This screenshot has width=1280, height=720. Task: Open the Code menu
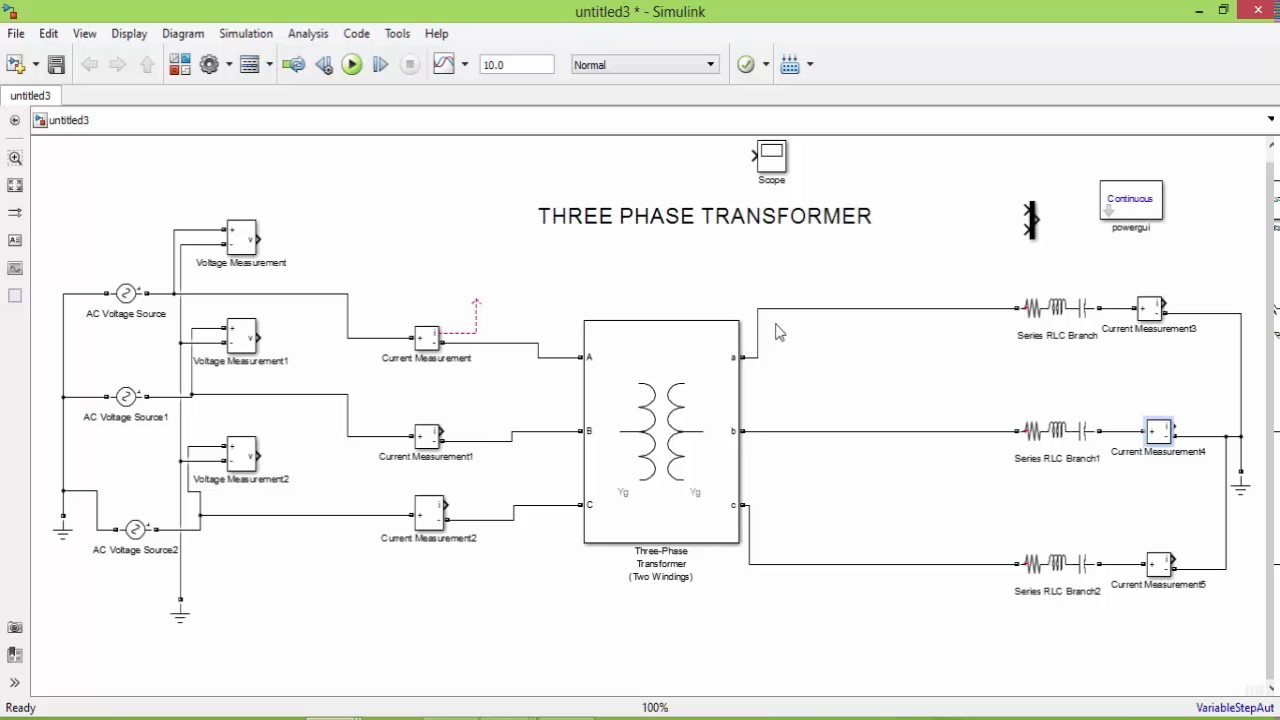click(356, 33)
